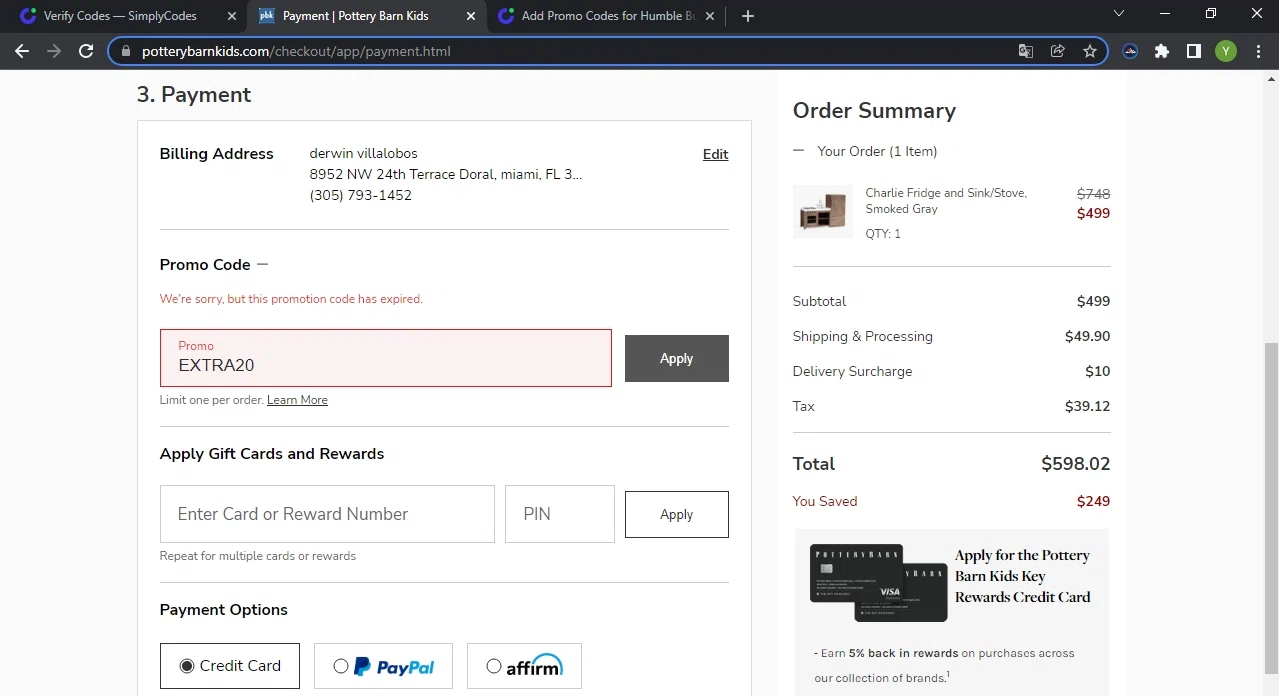Click the struck-through $748 original price

point(1093,194)
